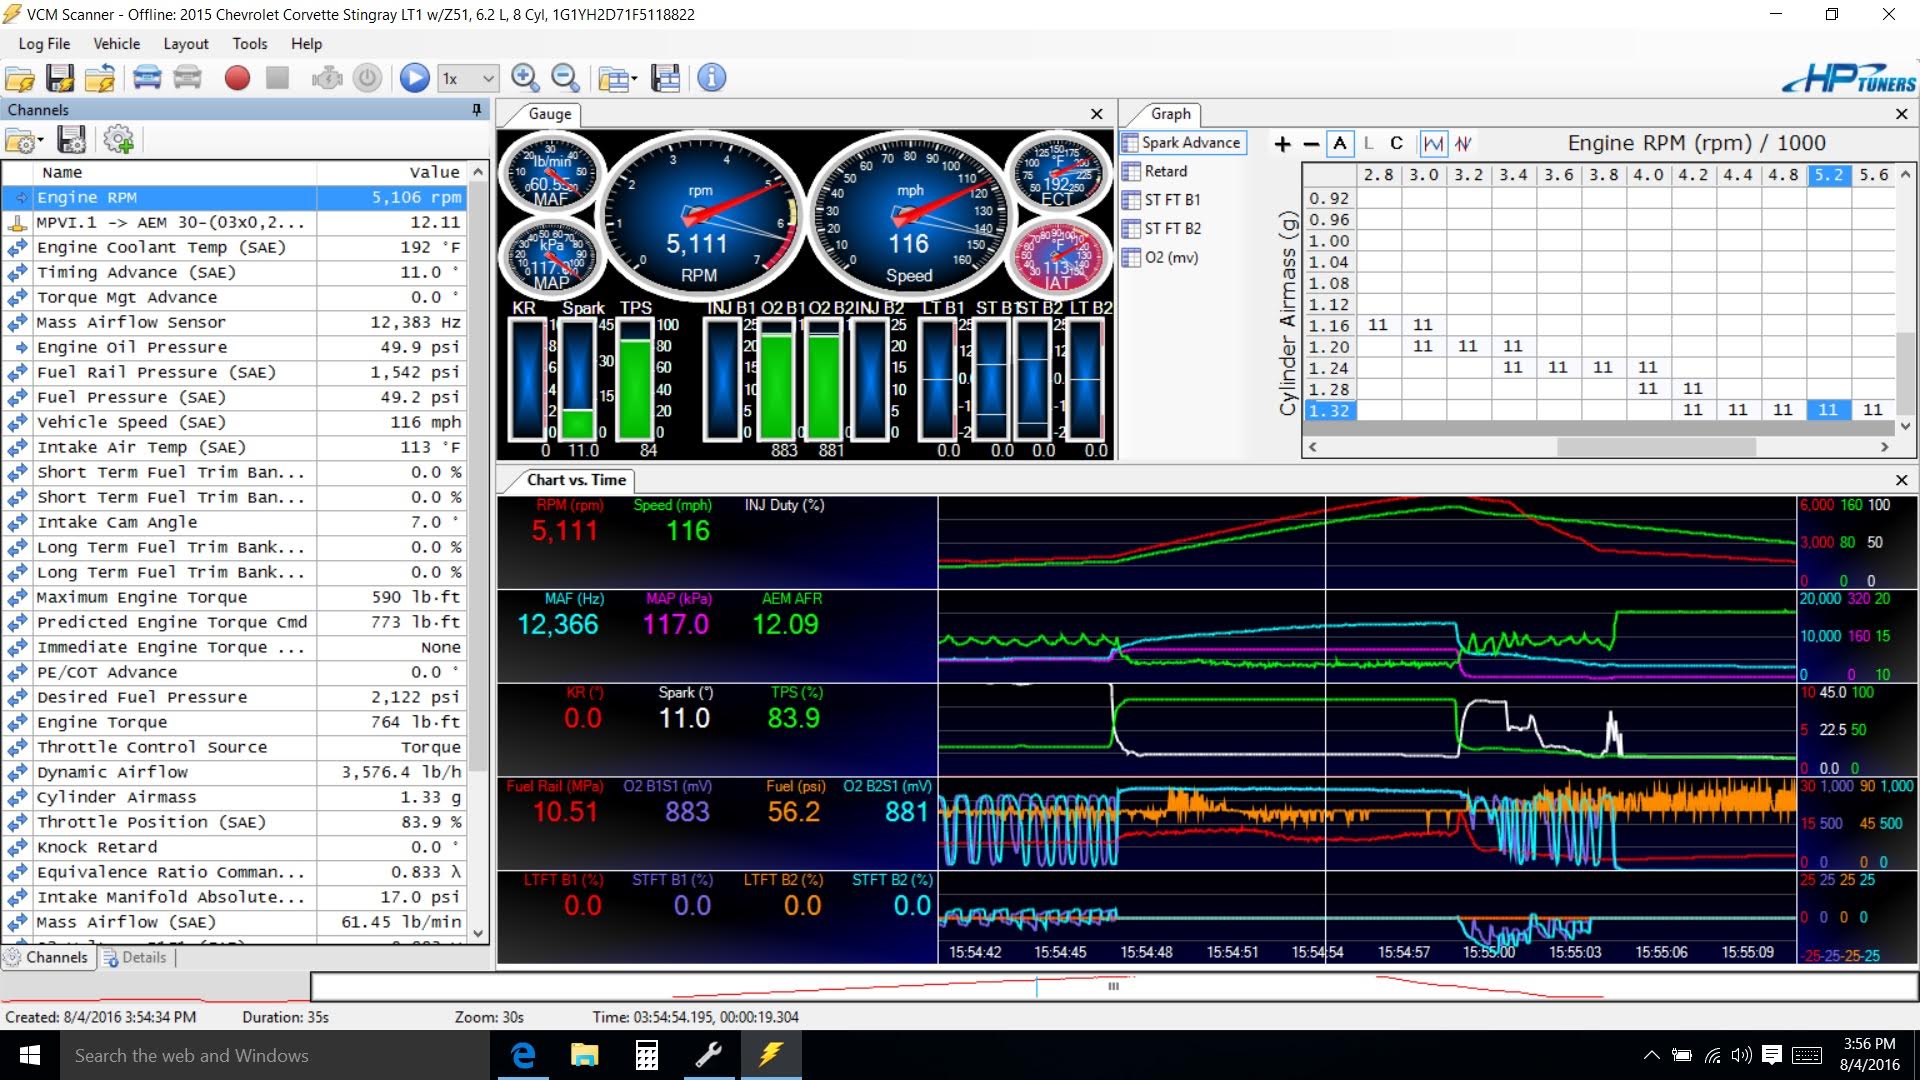1920x1080 pixels.
Task: Open the layout folder dropdown icon
Action: pos(617,78)
